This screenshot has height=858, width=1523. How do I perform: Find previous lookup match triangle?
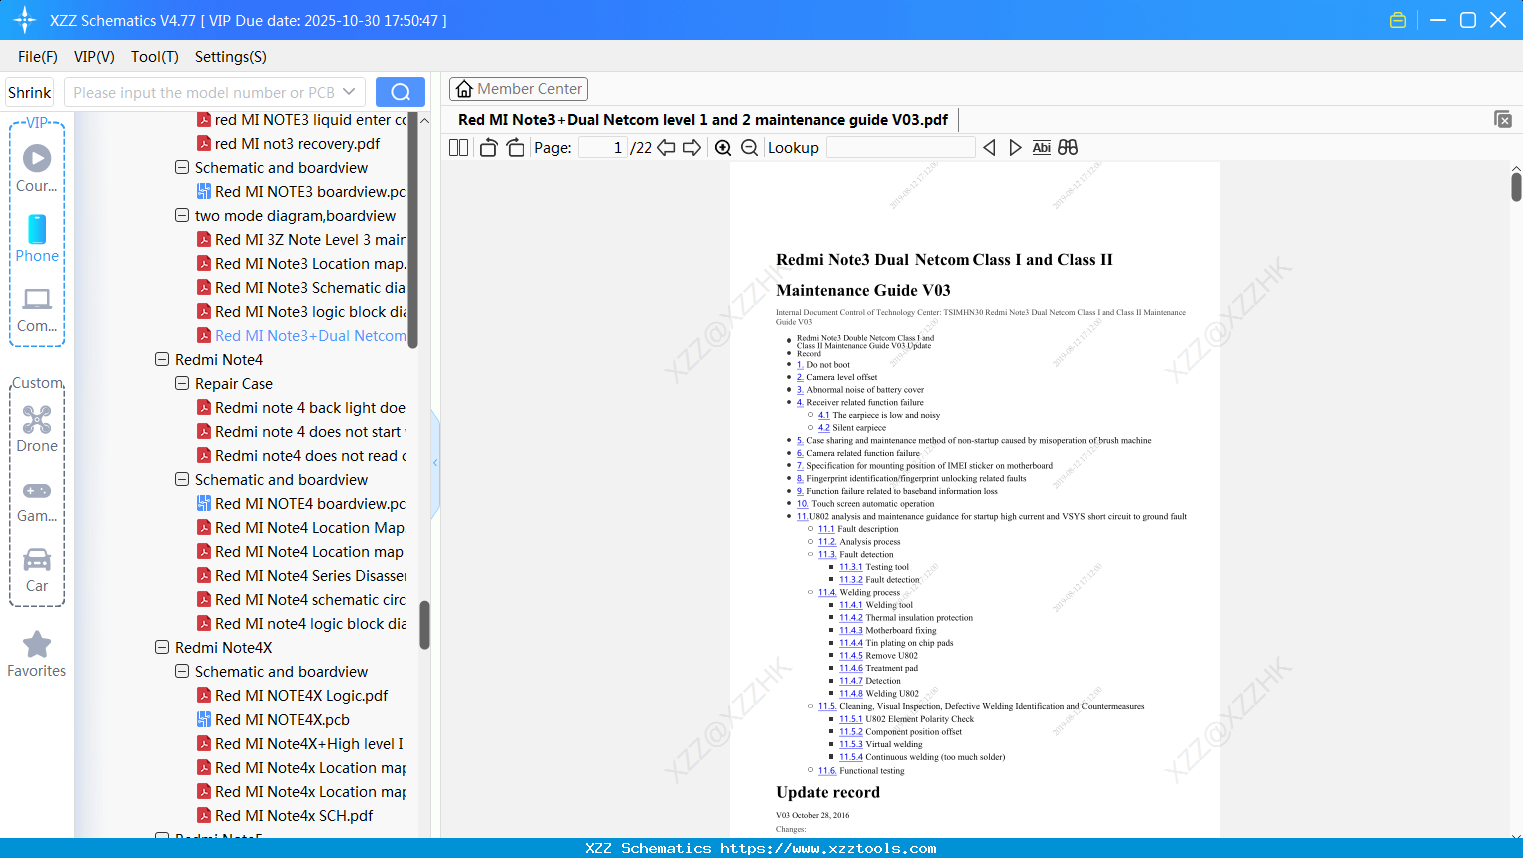(x=989, y=148)
